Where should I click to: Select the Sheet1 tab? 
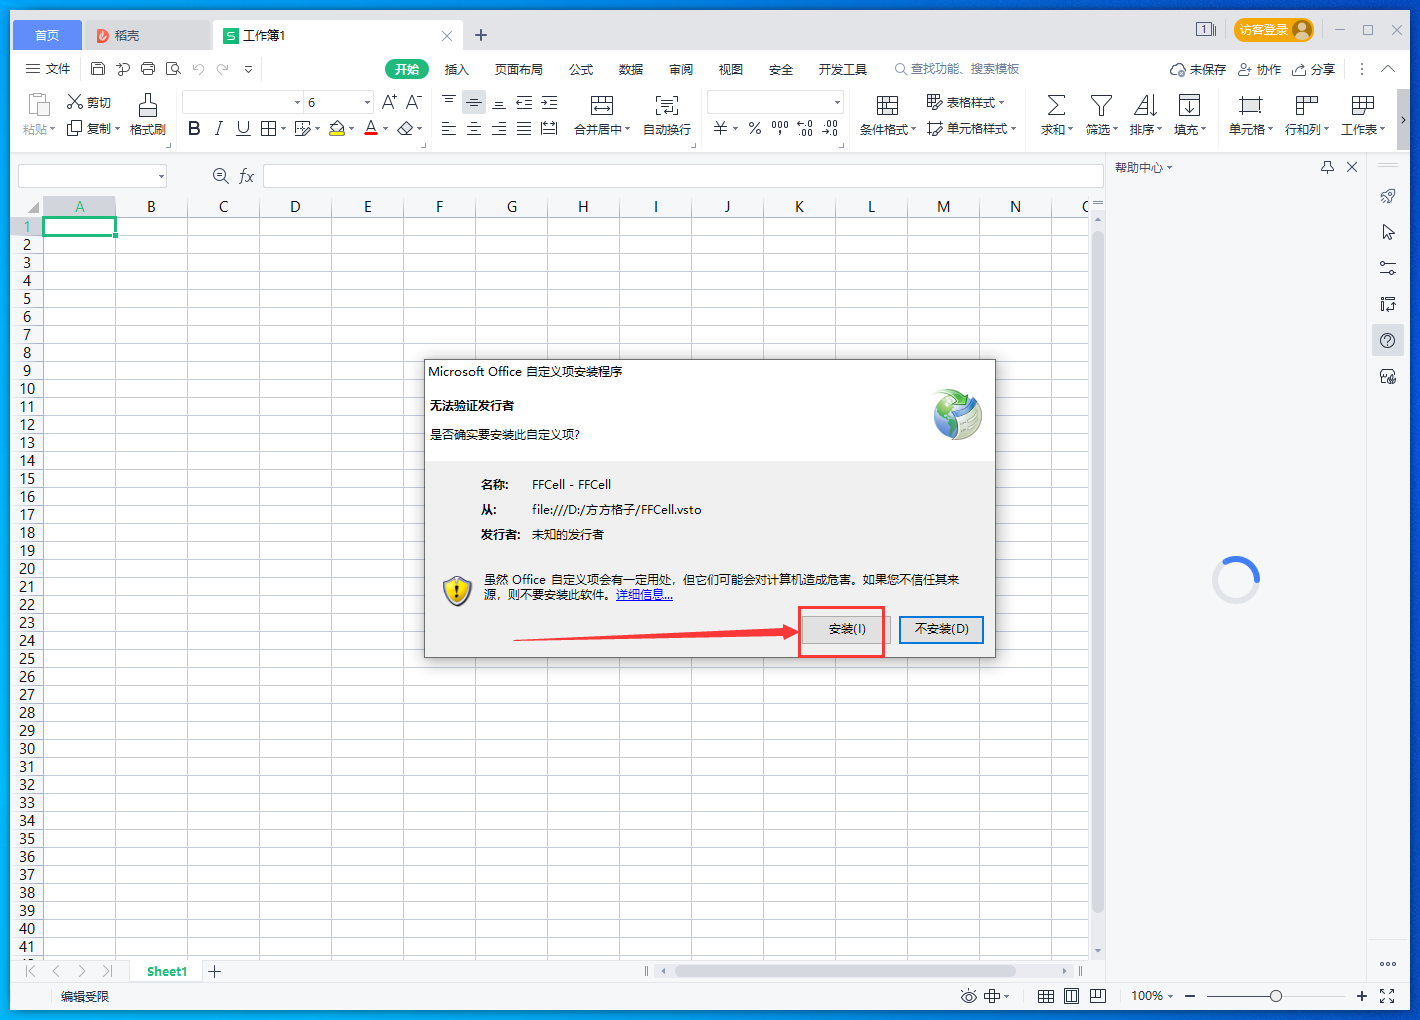tap(167, 971)
